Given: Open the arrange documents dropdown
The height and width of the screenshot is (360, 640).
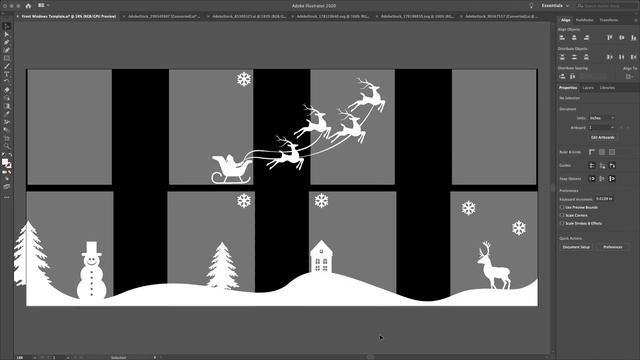Looking at the screenshot, I should coord(43,5).
